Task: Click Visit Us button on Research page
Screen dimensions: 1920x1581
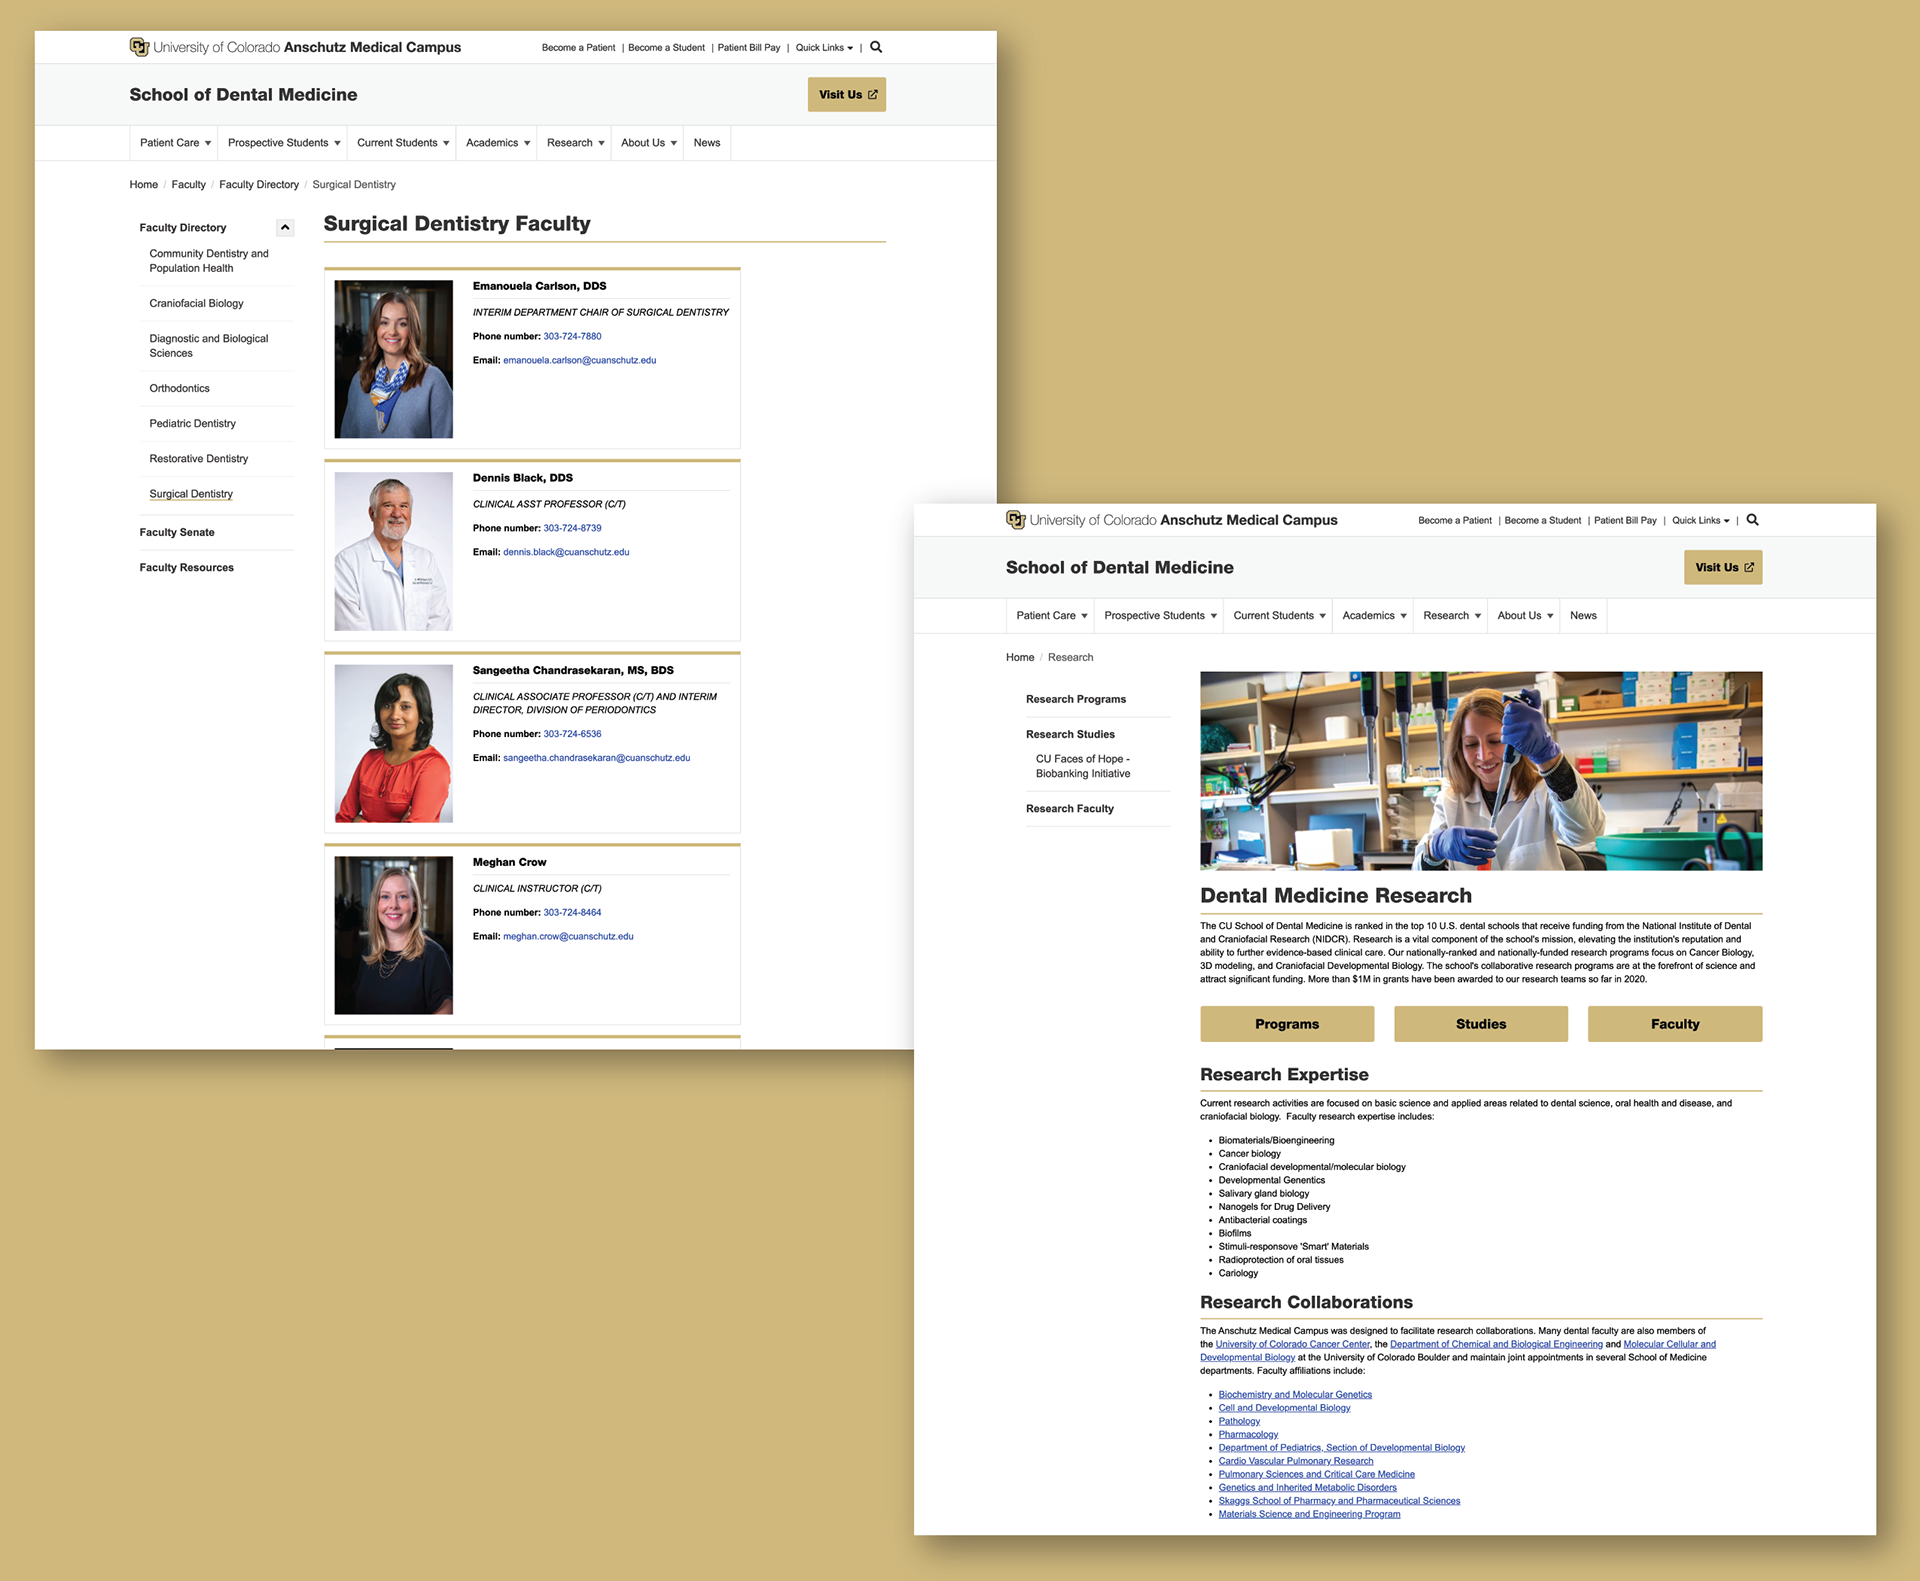Action: tap(1722, 568)
